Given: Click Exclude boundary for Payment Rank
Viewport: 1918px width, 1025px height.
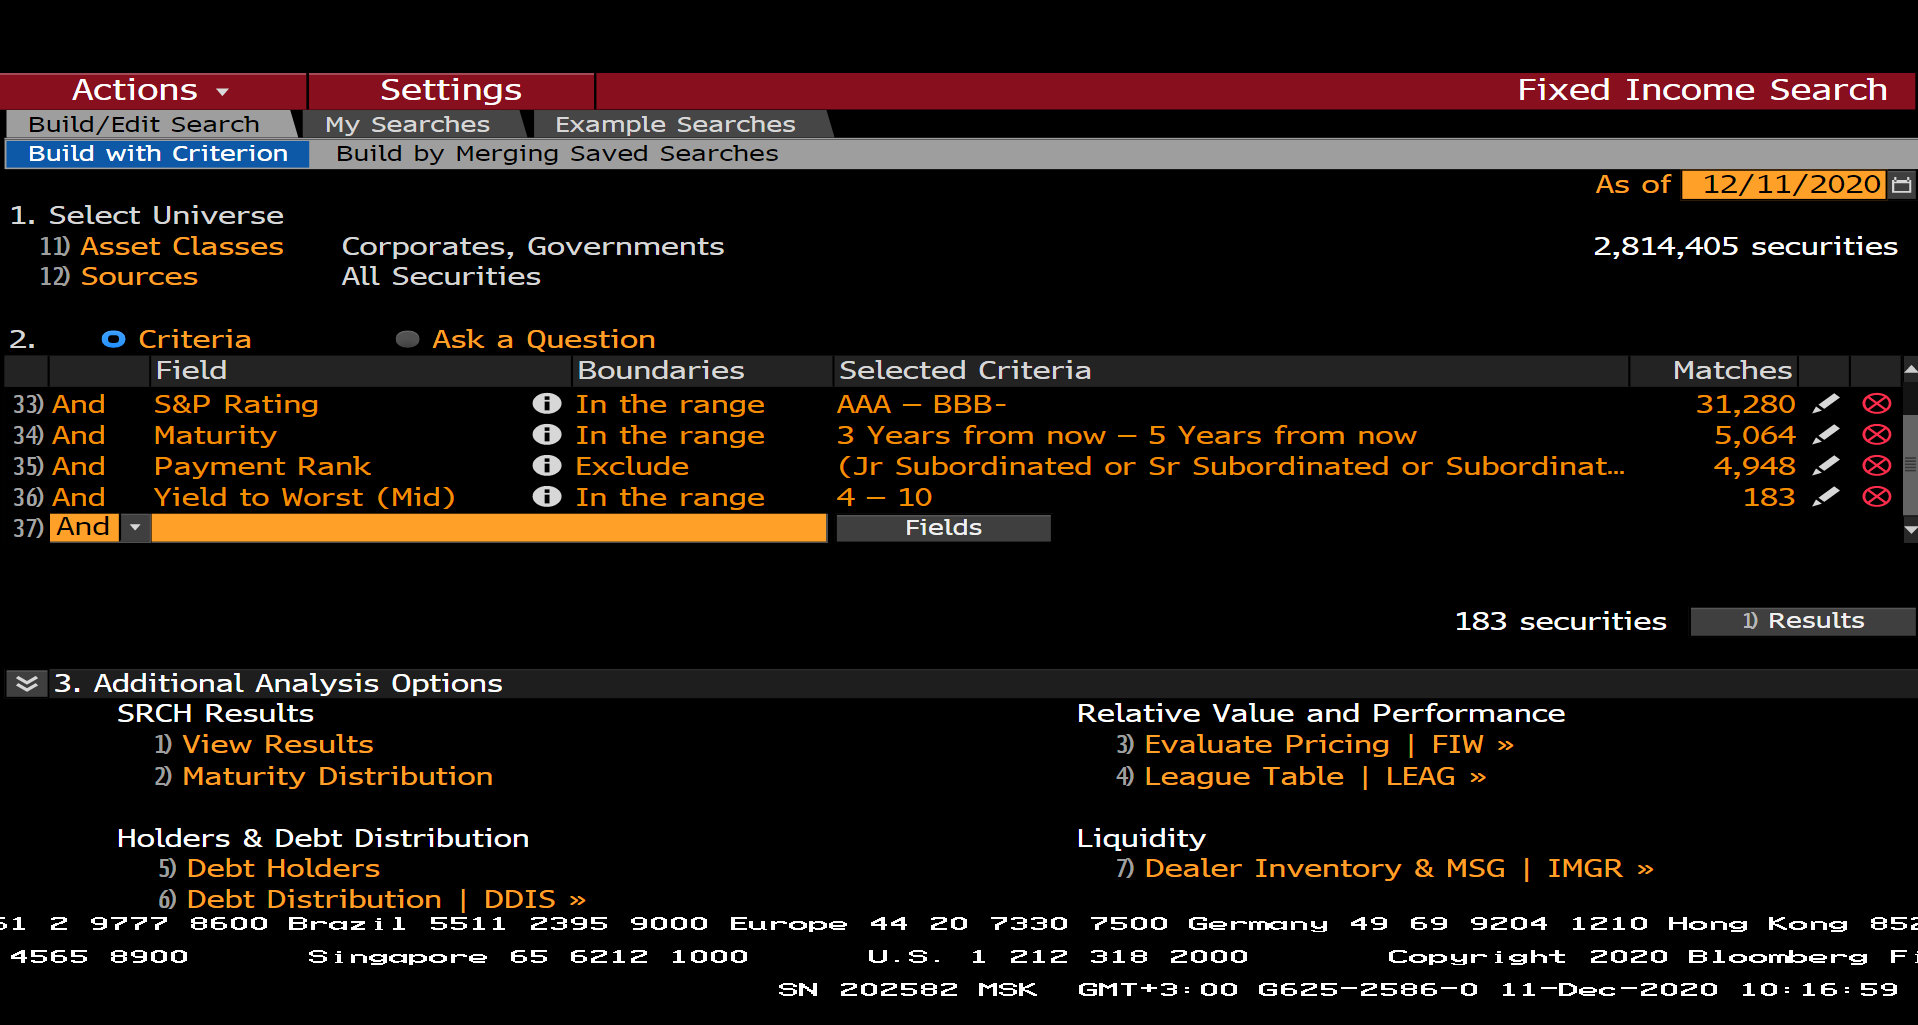Looking at the screenshot, I should click(632, 466).
